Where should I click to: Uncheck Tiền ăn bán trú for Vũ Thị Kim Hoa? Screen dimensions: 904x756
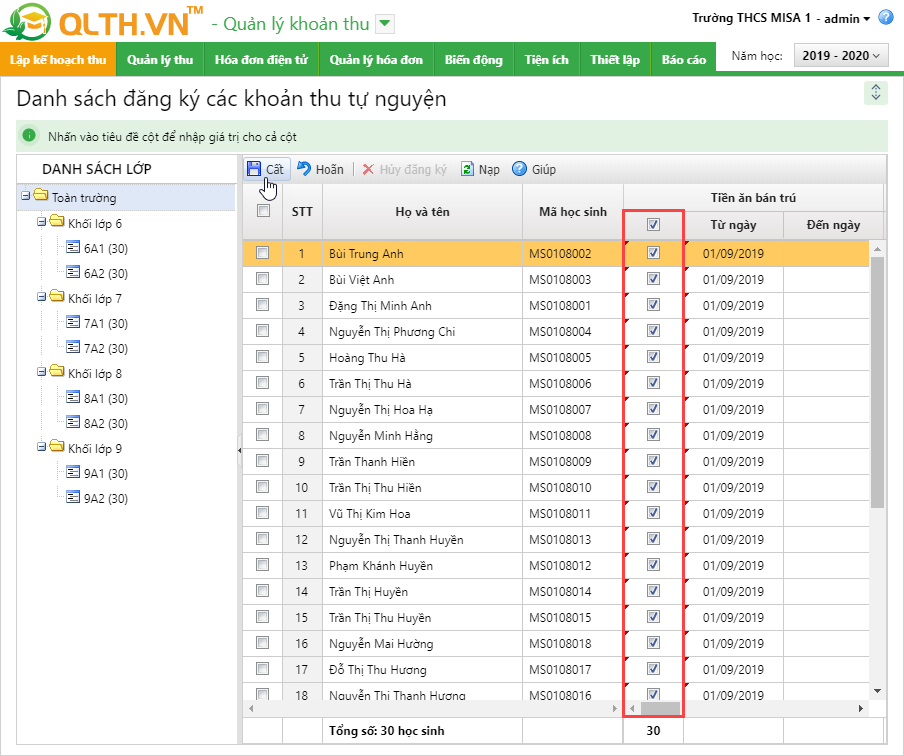653,512
